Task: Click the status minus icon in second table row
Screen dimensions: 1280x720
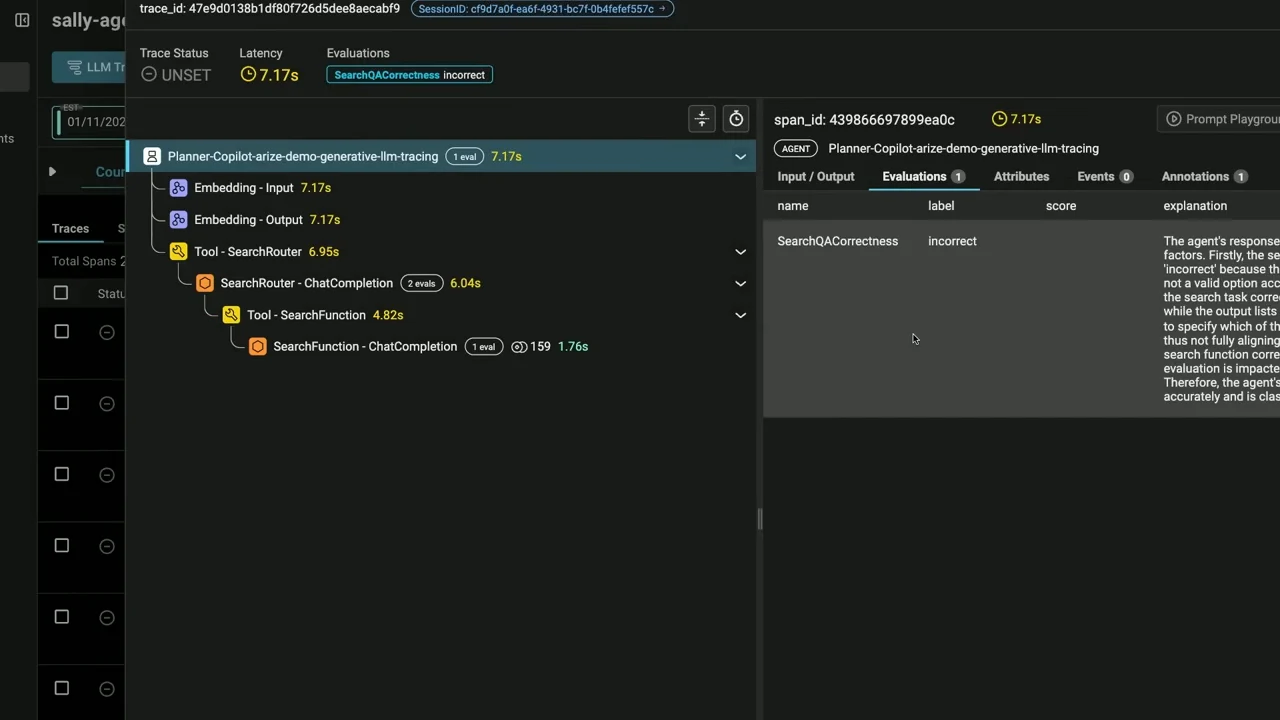Action: pos(107,403)
